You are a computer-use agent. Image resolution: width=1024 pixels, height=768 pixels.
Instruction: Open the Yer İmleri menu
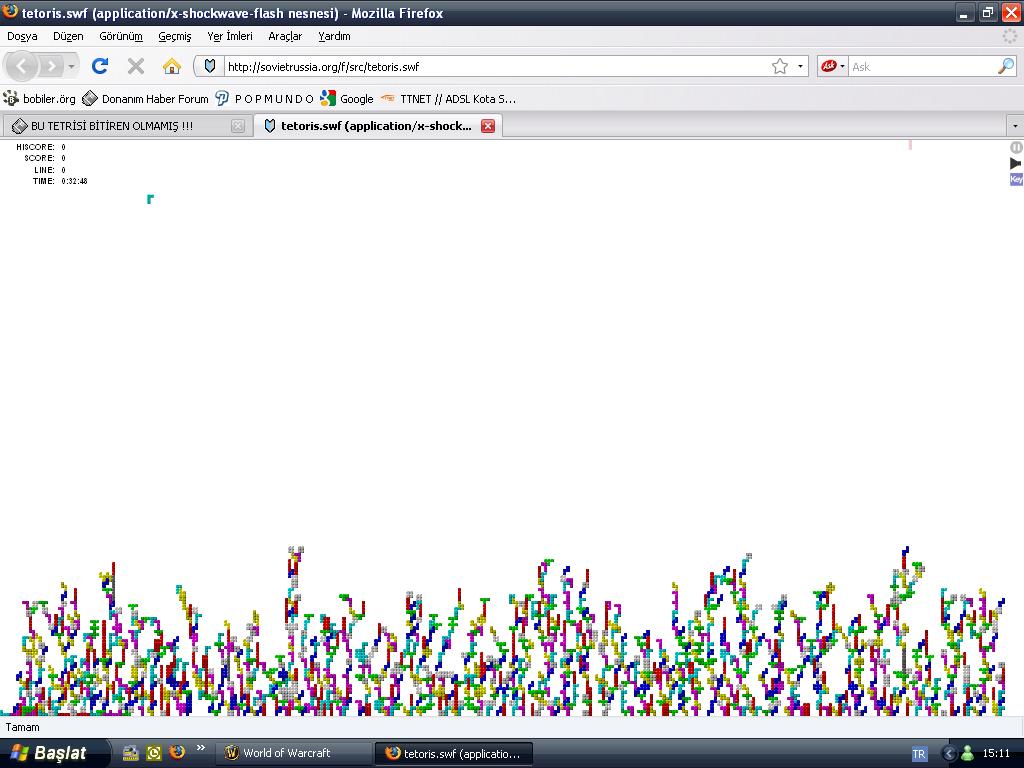point(230,36)
